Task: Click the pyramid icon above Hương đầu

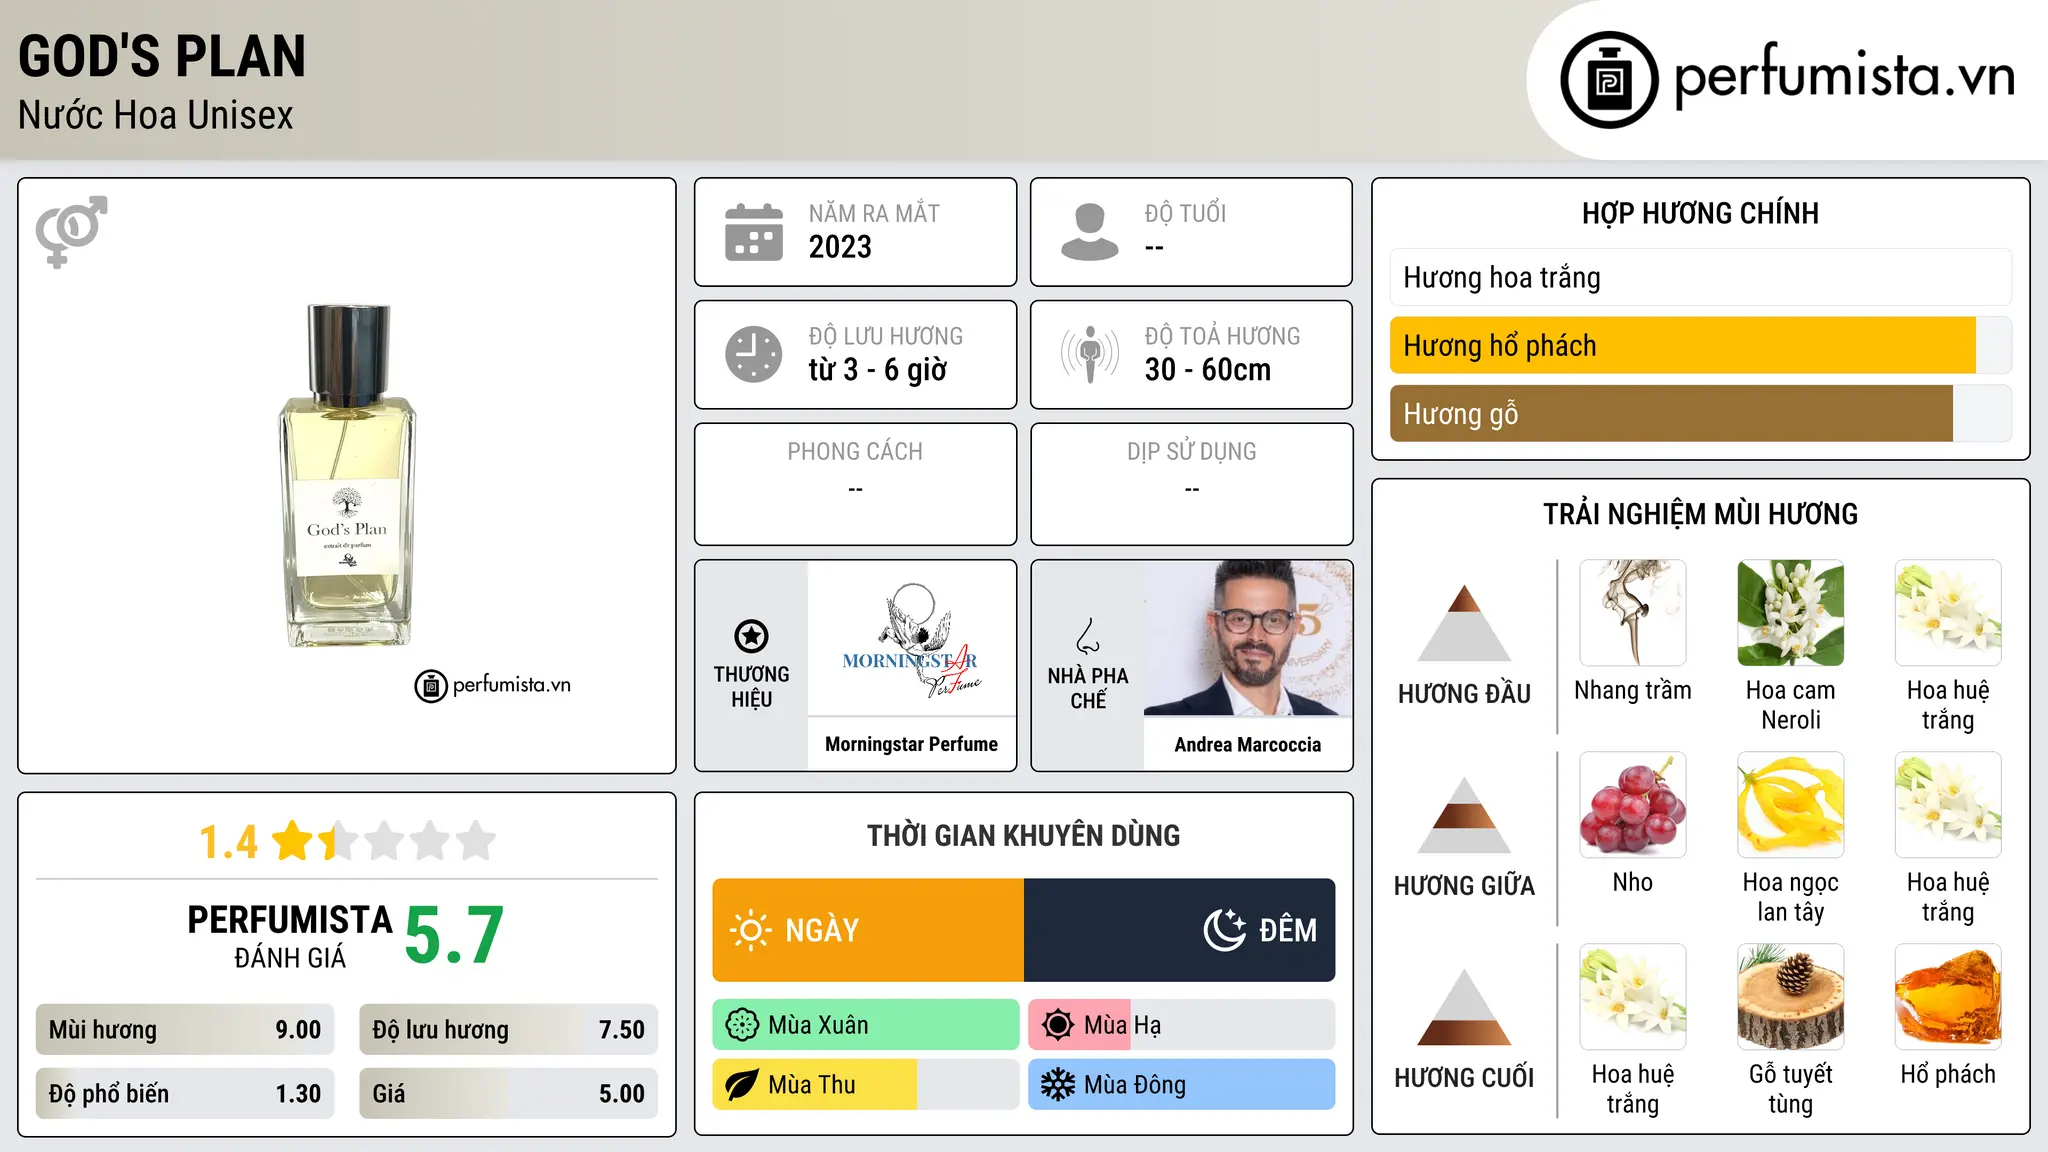Action: (x=1464, y=623)
